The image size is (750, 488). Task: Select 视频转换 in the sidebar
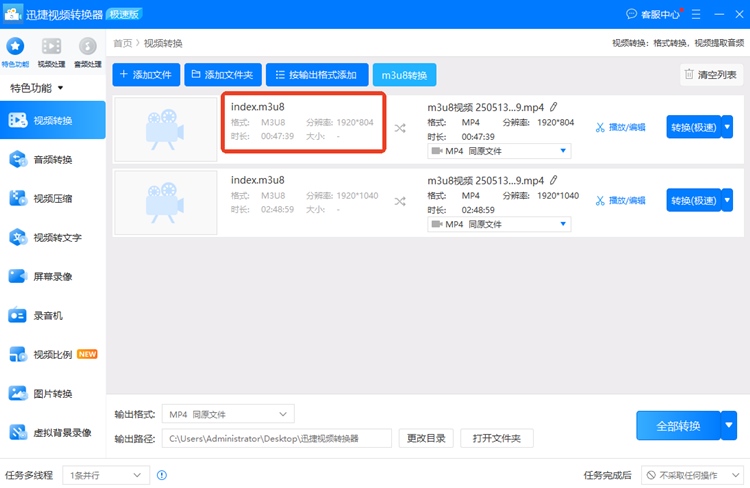(x=53, y=120)
